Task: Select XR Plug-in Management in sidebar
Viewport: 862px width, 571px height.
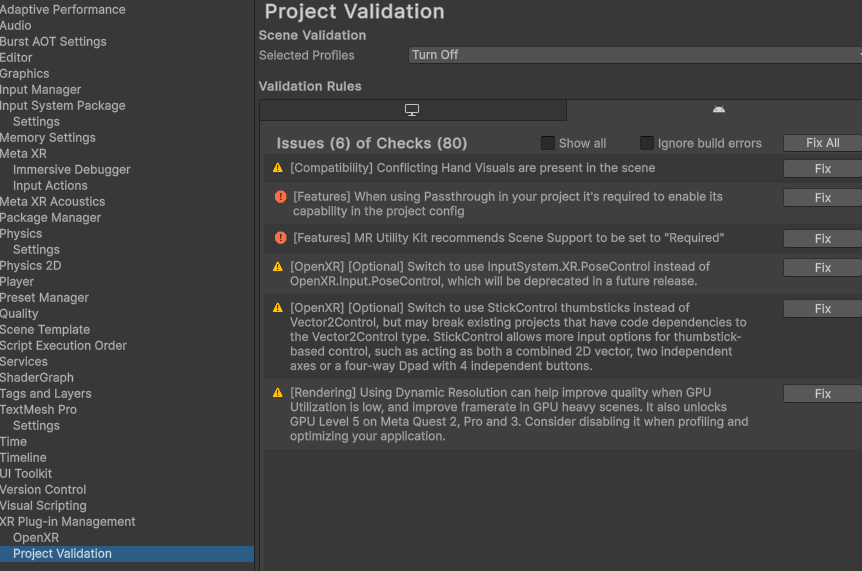Action: [68, 522]
